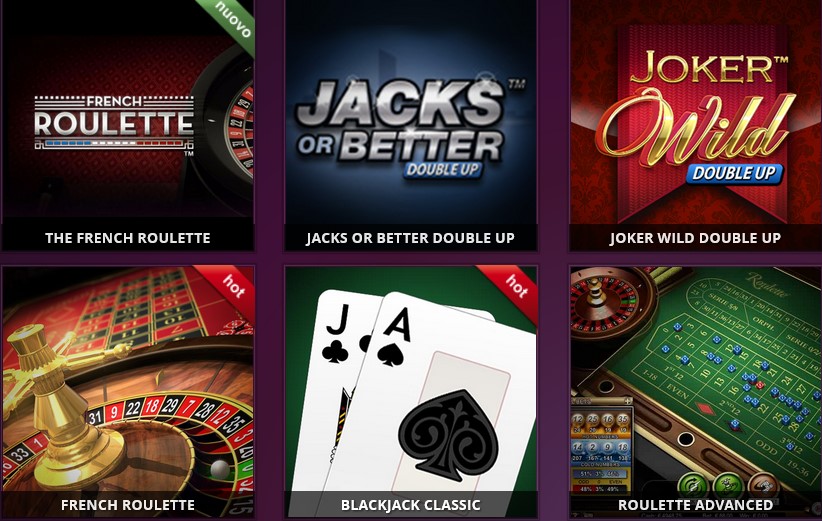Click the 'ROULETTE ADVANCED' caption text
The height and width of the screenshot is (521, 822).
pyautogui.click(x=695, y=505)
